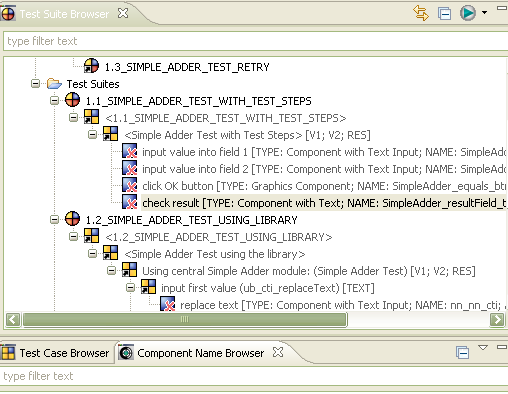The image size is (508, 394).
Task: Click the Link with Editor arrows icon
Action: click(x=421, y=13)
